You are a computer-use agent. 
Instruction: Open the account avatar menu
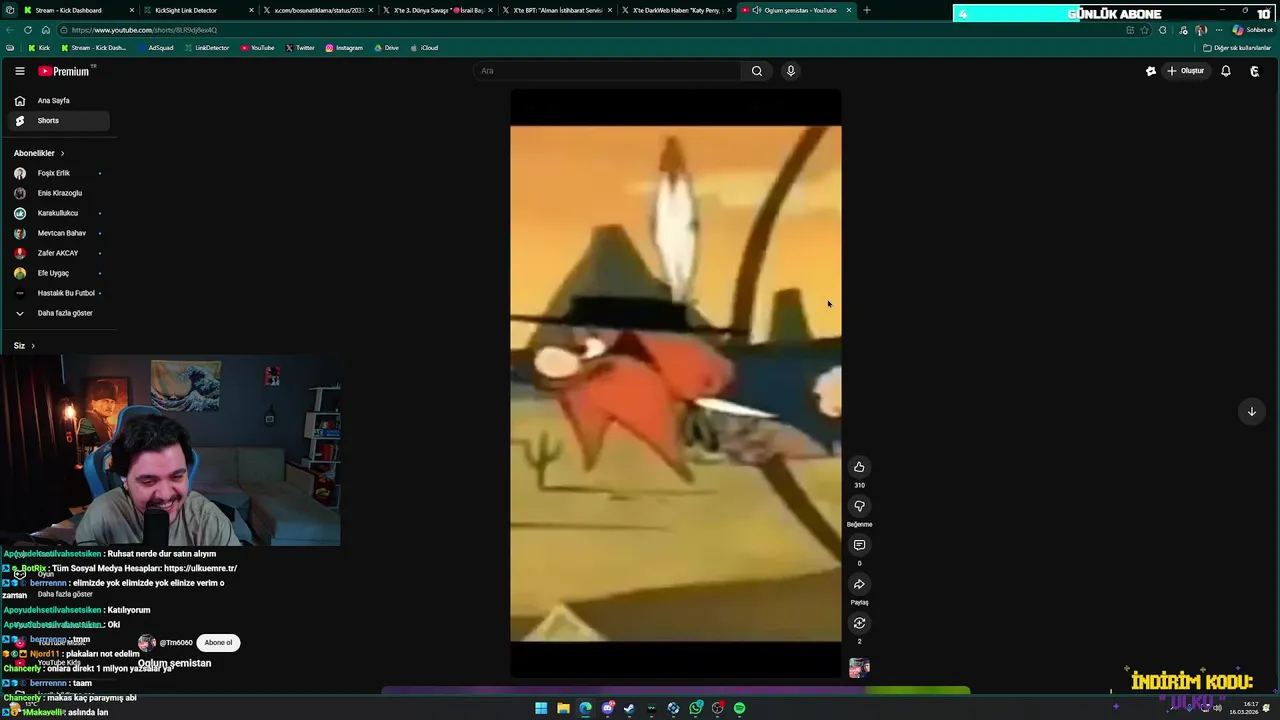pyautogui.click(x=1255, y=71)
